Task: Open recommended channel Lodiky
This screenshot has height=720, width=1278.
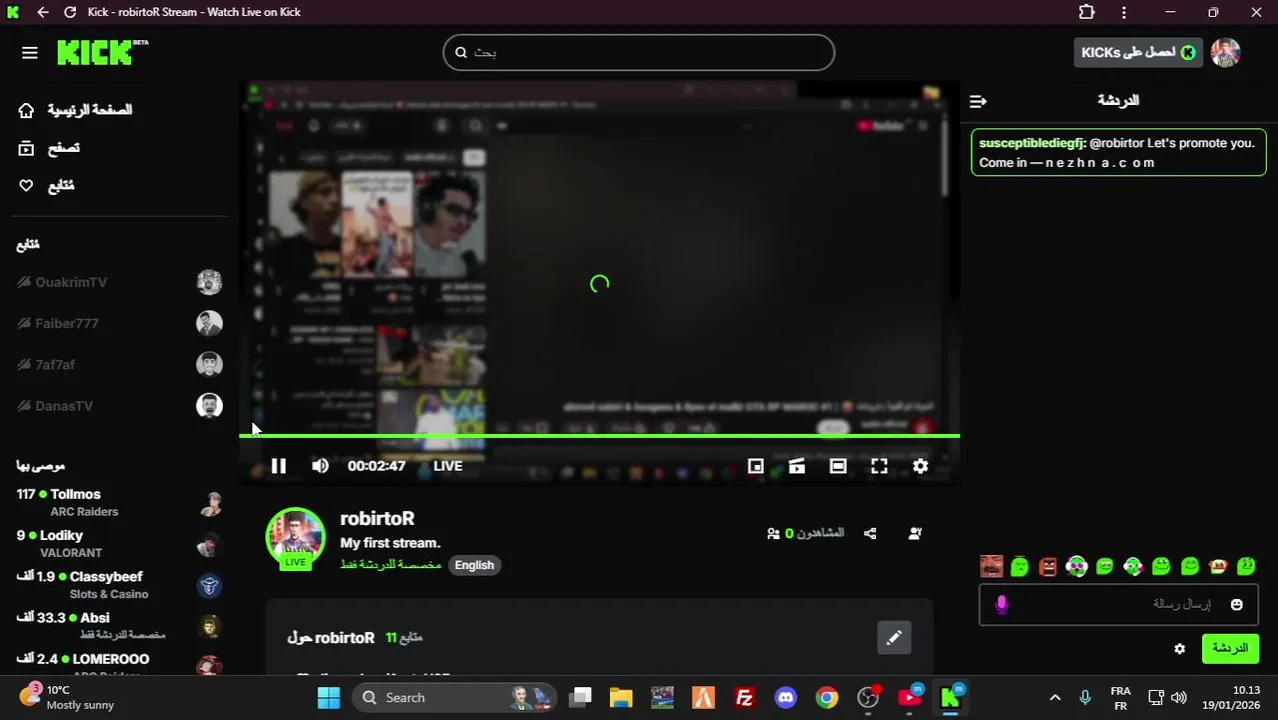Action: [x=119, y=543]
